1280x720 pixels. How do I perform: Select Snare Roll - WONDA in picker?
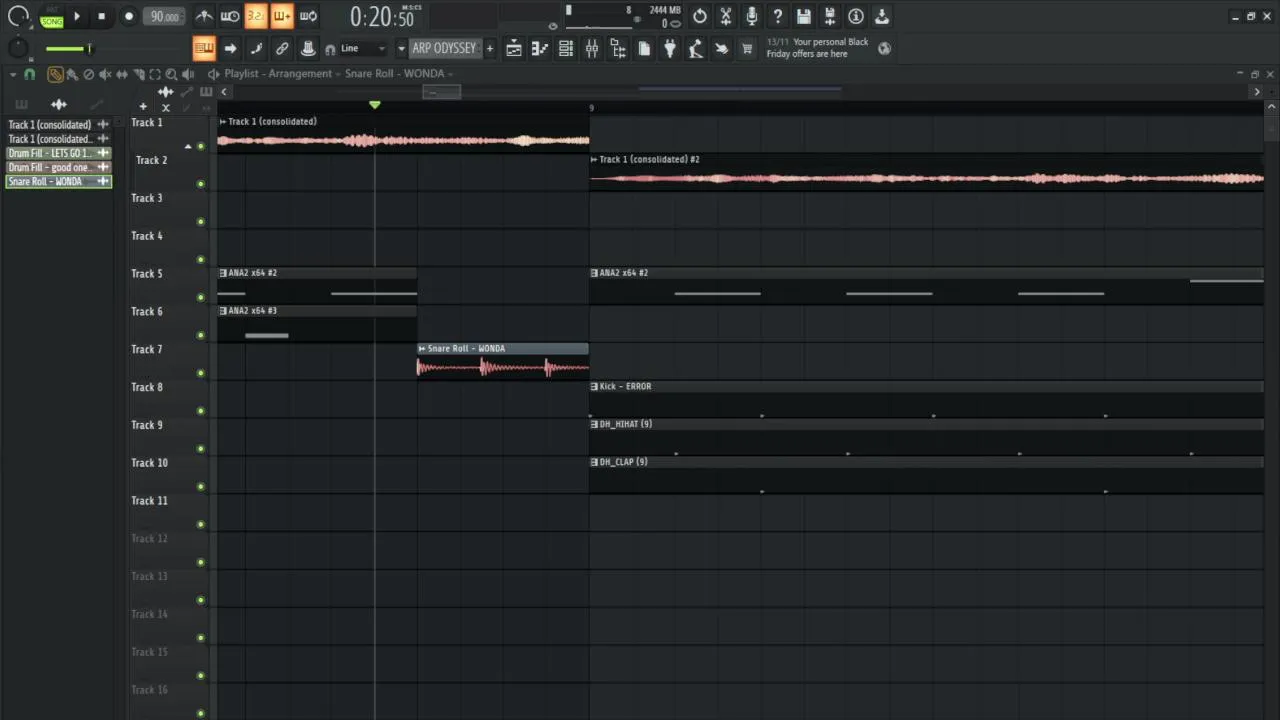(x=58, y=181)
